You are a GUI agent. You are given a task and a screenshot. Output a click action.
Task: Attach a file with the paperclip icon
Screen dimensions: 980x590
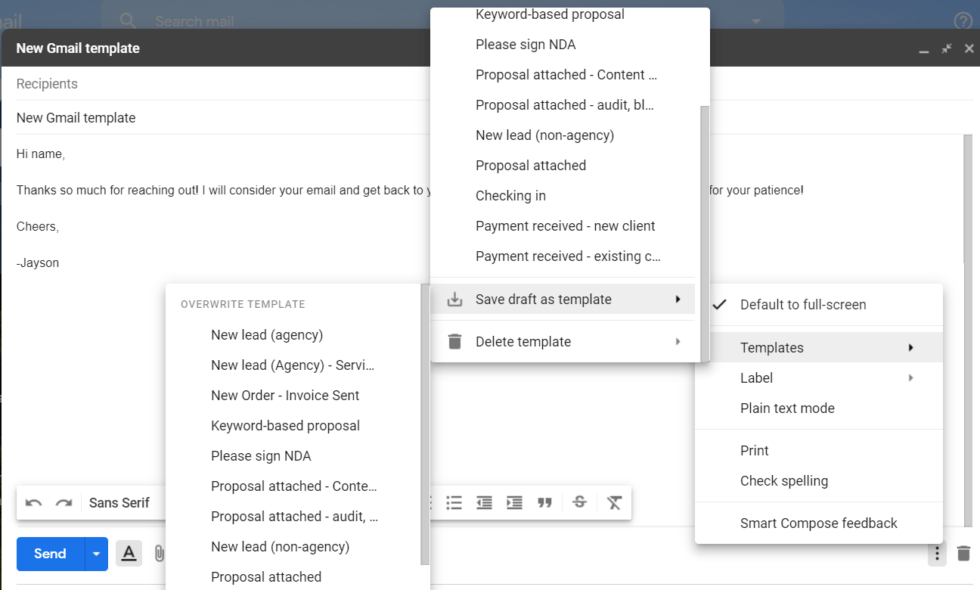pyautogui.click(x=160, y=553)
